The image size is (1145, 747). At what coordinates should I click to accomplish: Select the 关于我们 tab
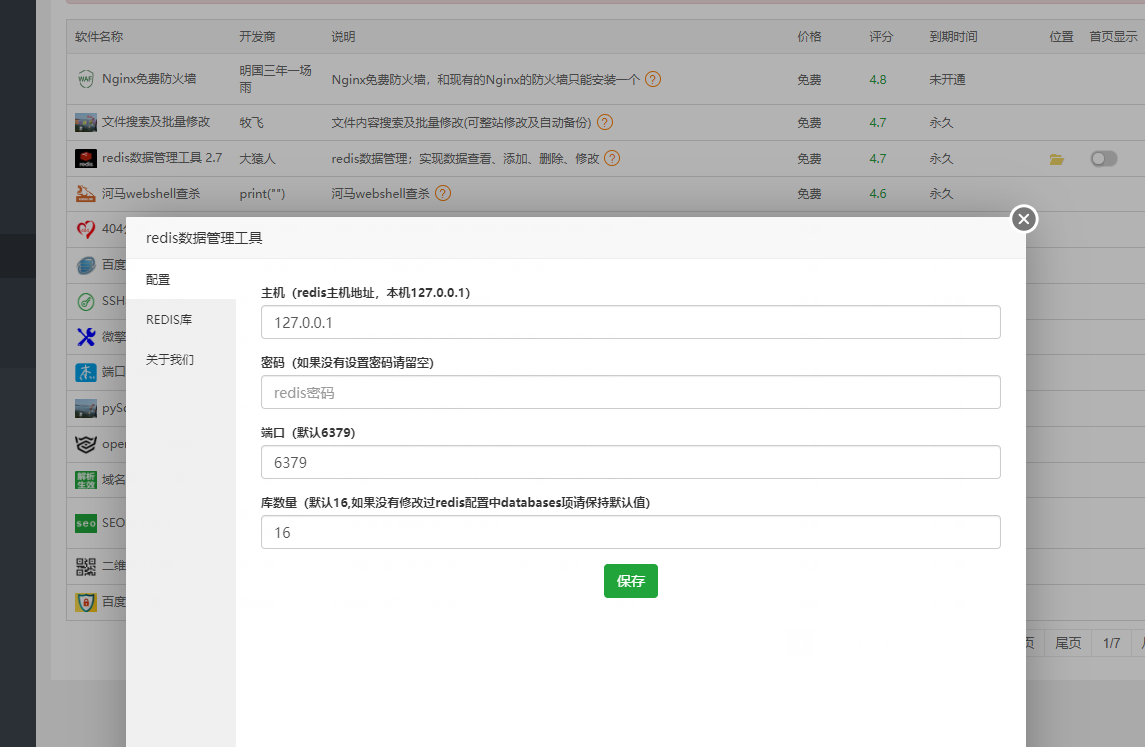click(168, 359)
